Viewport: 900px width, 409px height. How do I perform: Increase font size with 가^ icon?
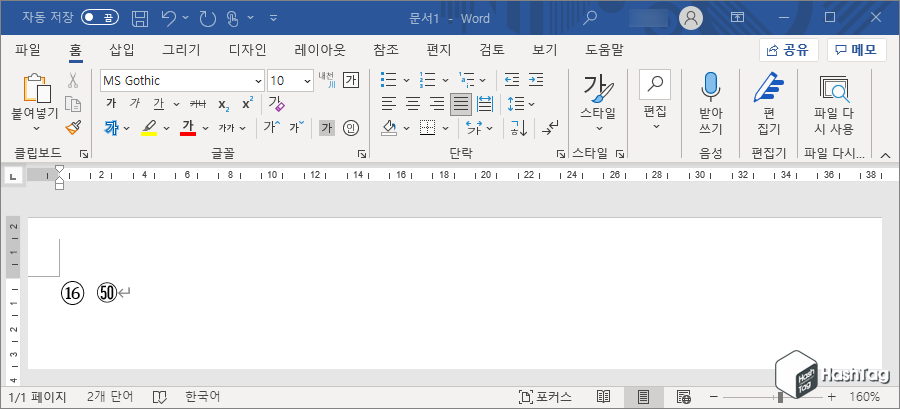(271, 127)
